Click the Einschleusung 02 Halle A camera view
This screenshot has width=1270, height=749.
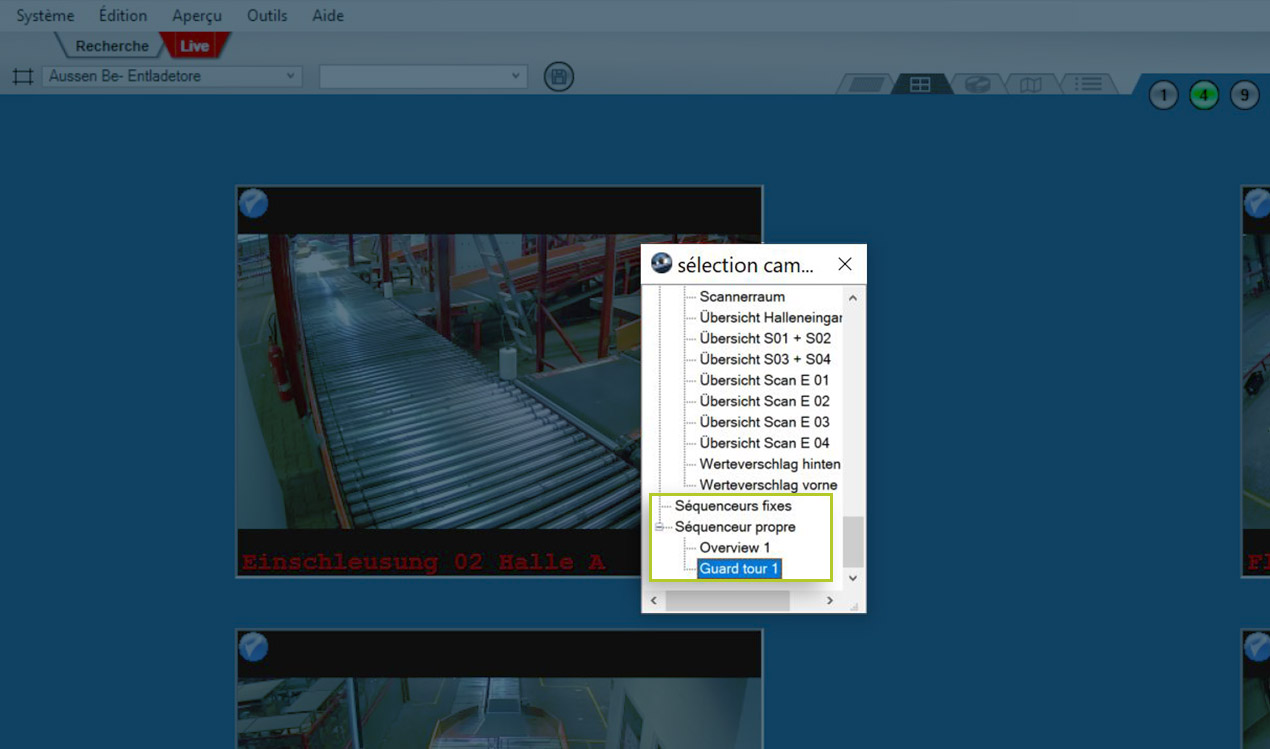coord(499,381)
